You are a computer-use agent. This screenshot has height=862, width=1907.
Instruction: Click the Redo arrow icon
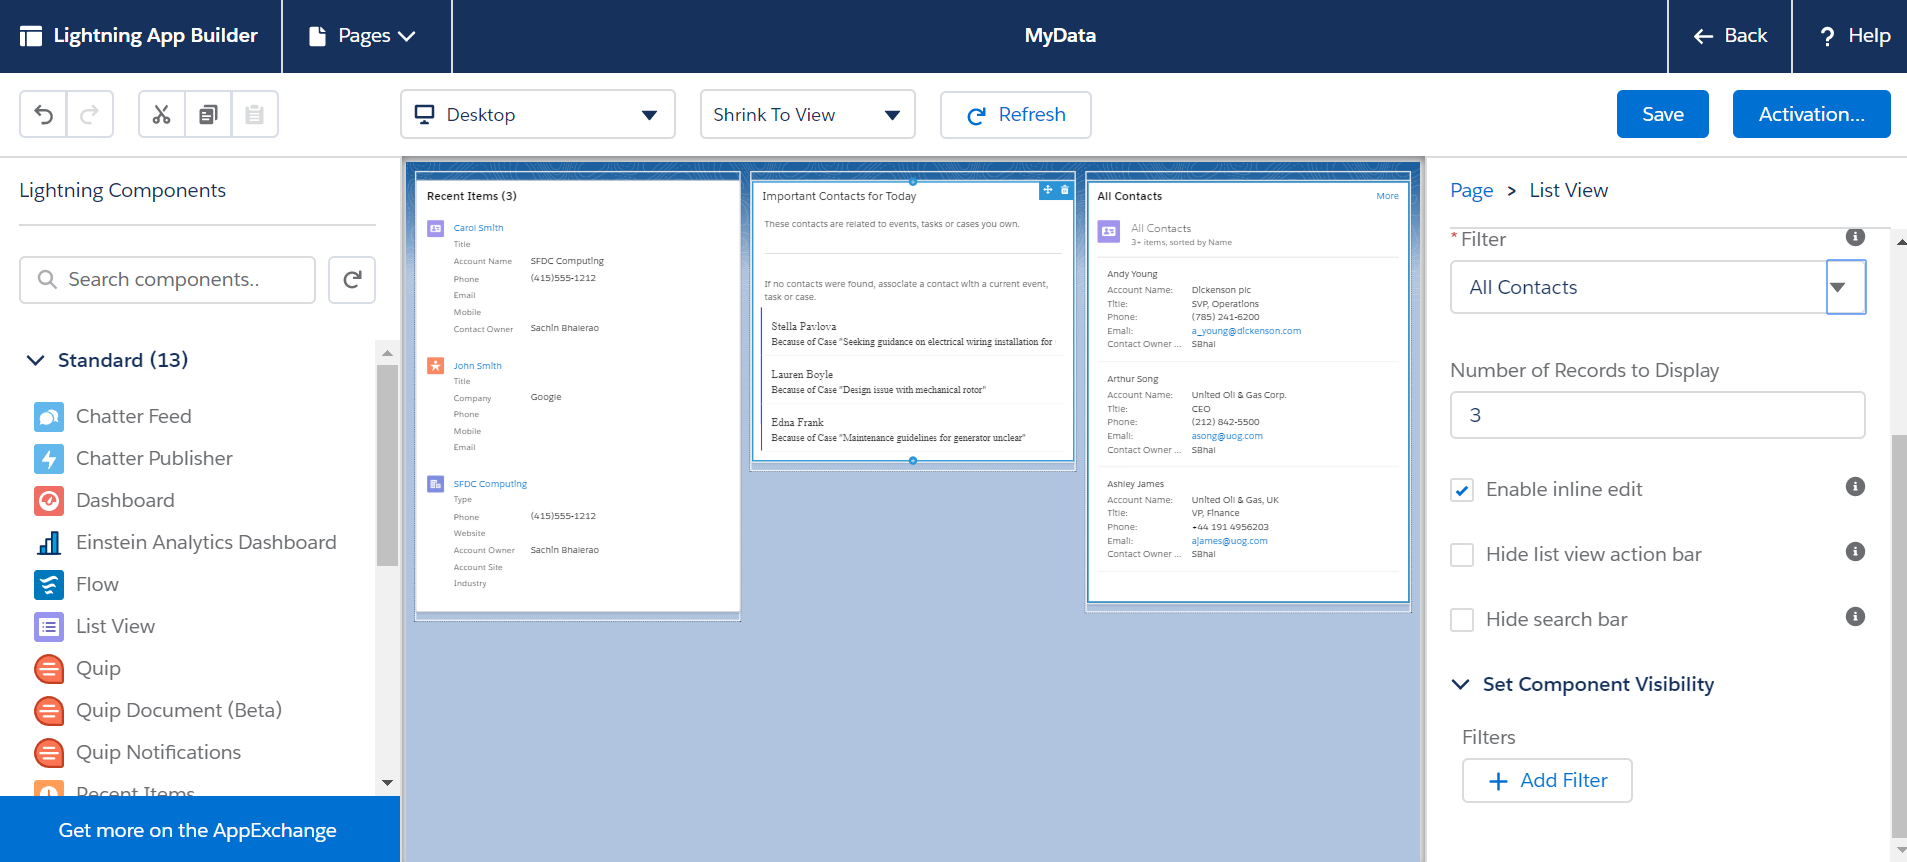(x=89, y=114)
